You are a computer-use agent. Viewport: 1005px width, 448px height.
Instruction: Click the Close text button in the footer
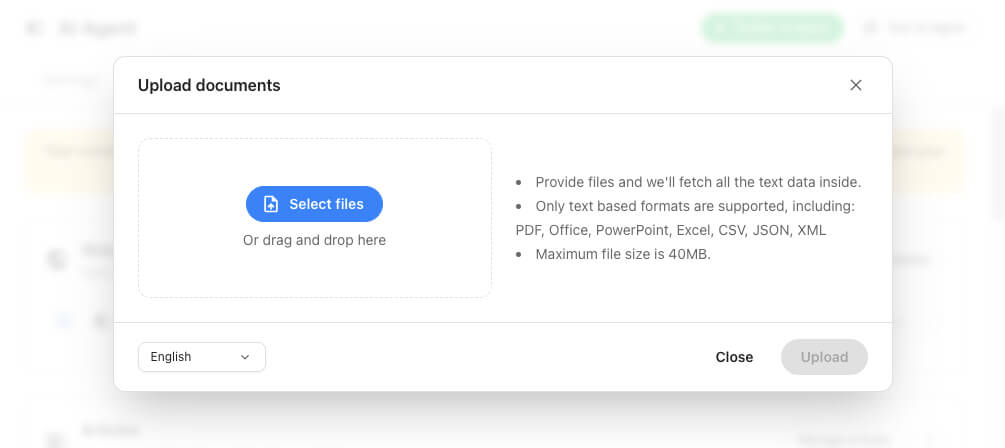tap(735, 357)
